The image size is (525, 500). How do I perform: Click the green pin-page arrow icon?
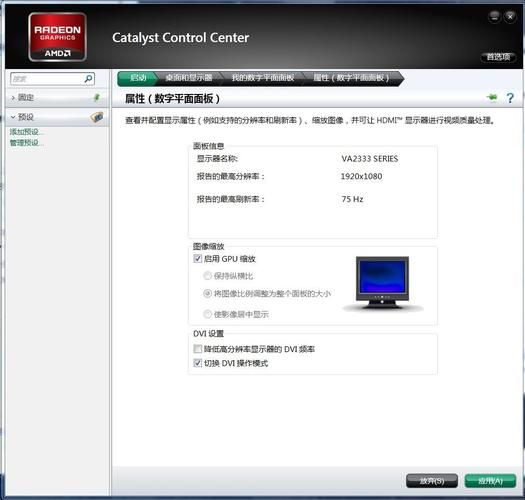[x=492, y=97]
